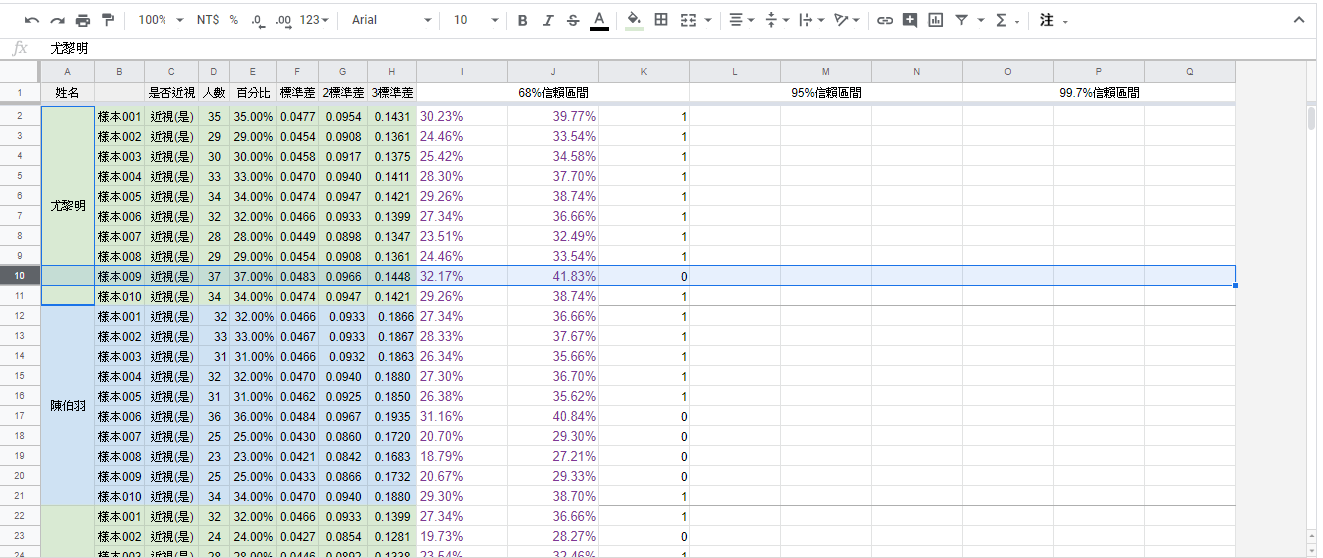The width and height of the screenshot is (1323, 558).
Task: Open the fill color picker
Action: (634, 20)
